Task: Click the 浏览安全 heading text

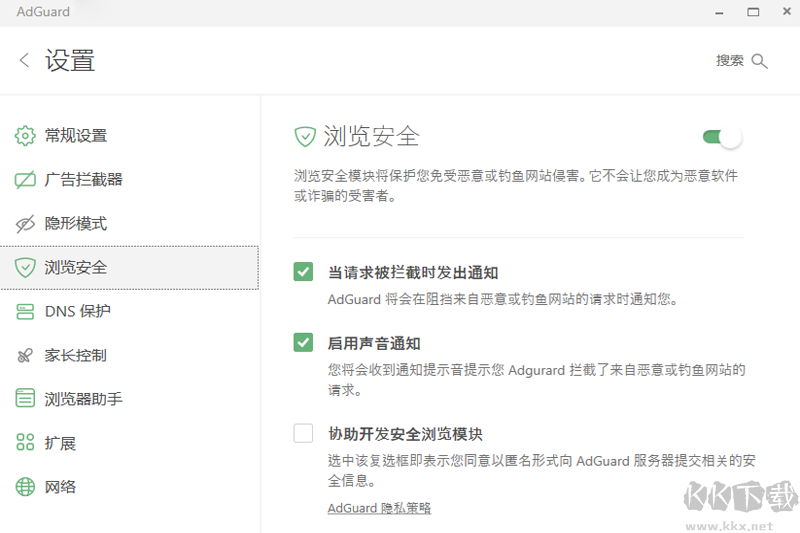Action: click(371, 137)
